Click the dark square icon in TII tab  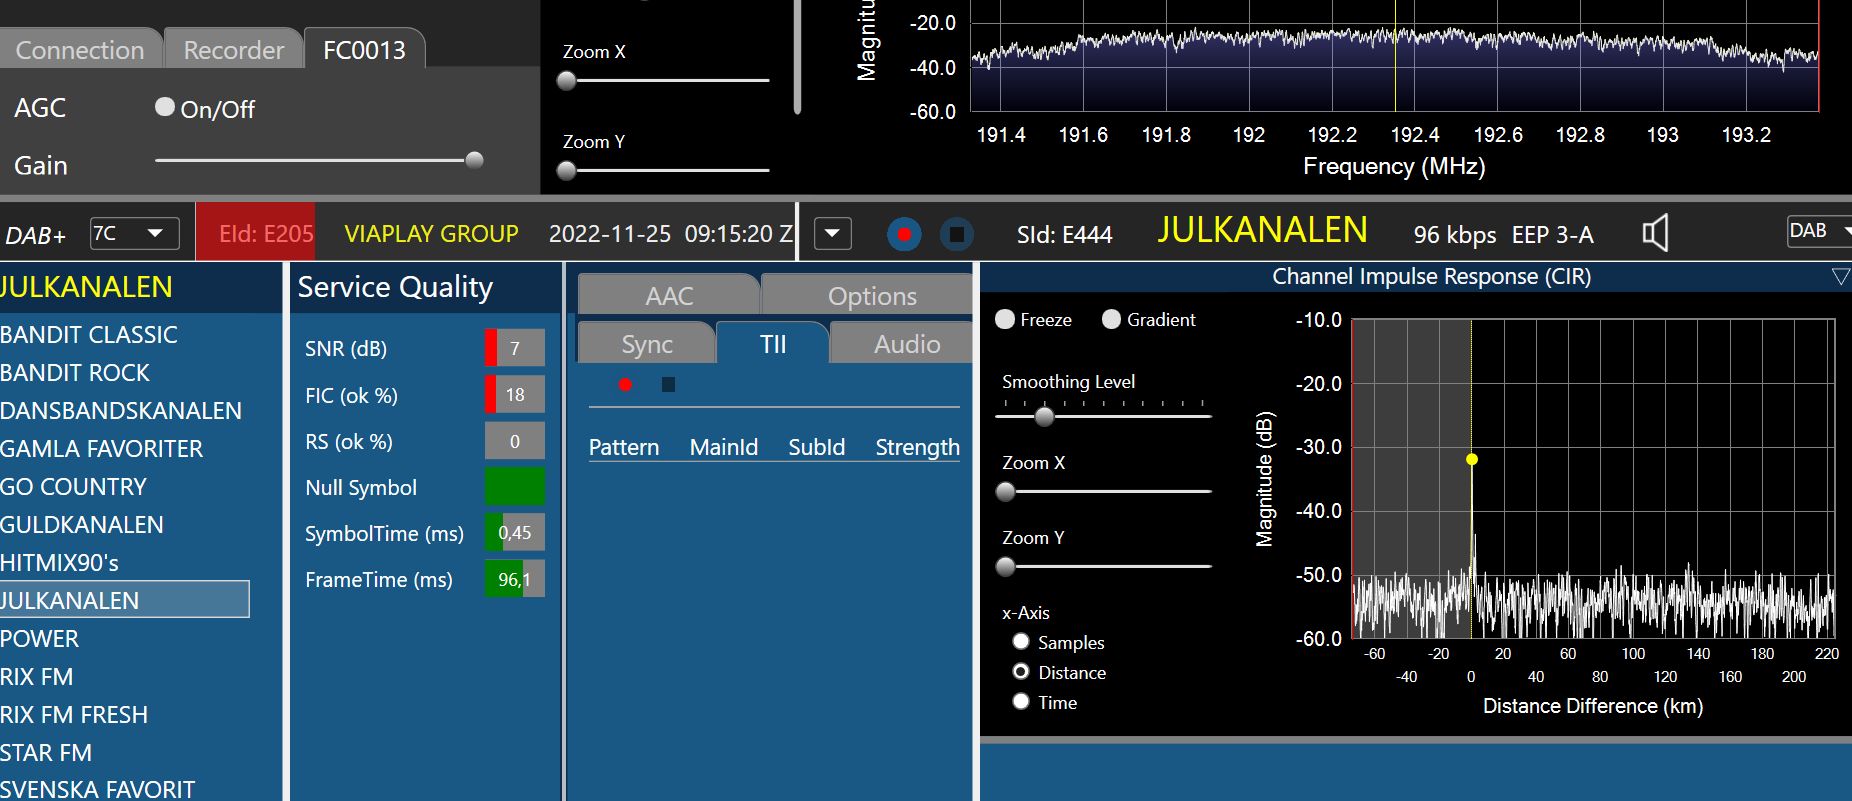pos(668,385)
